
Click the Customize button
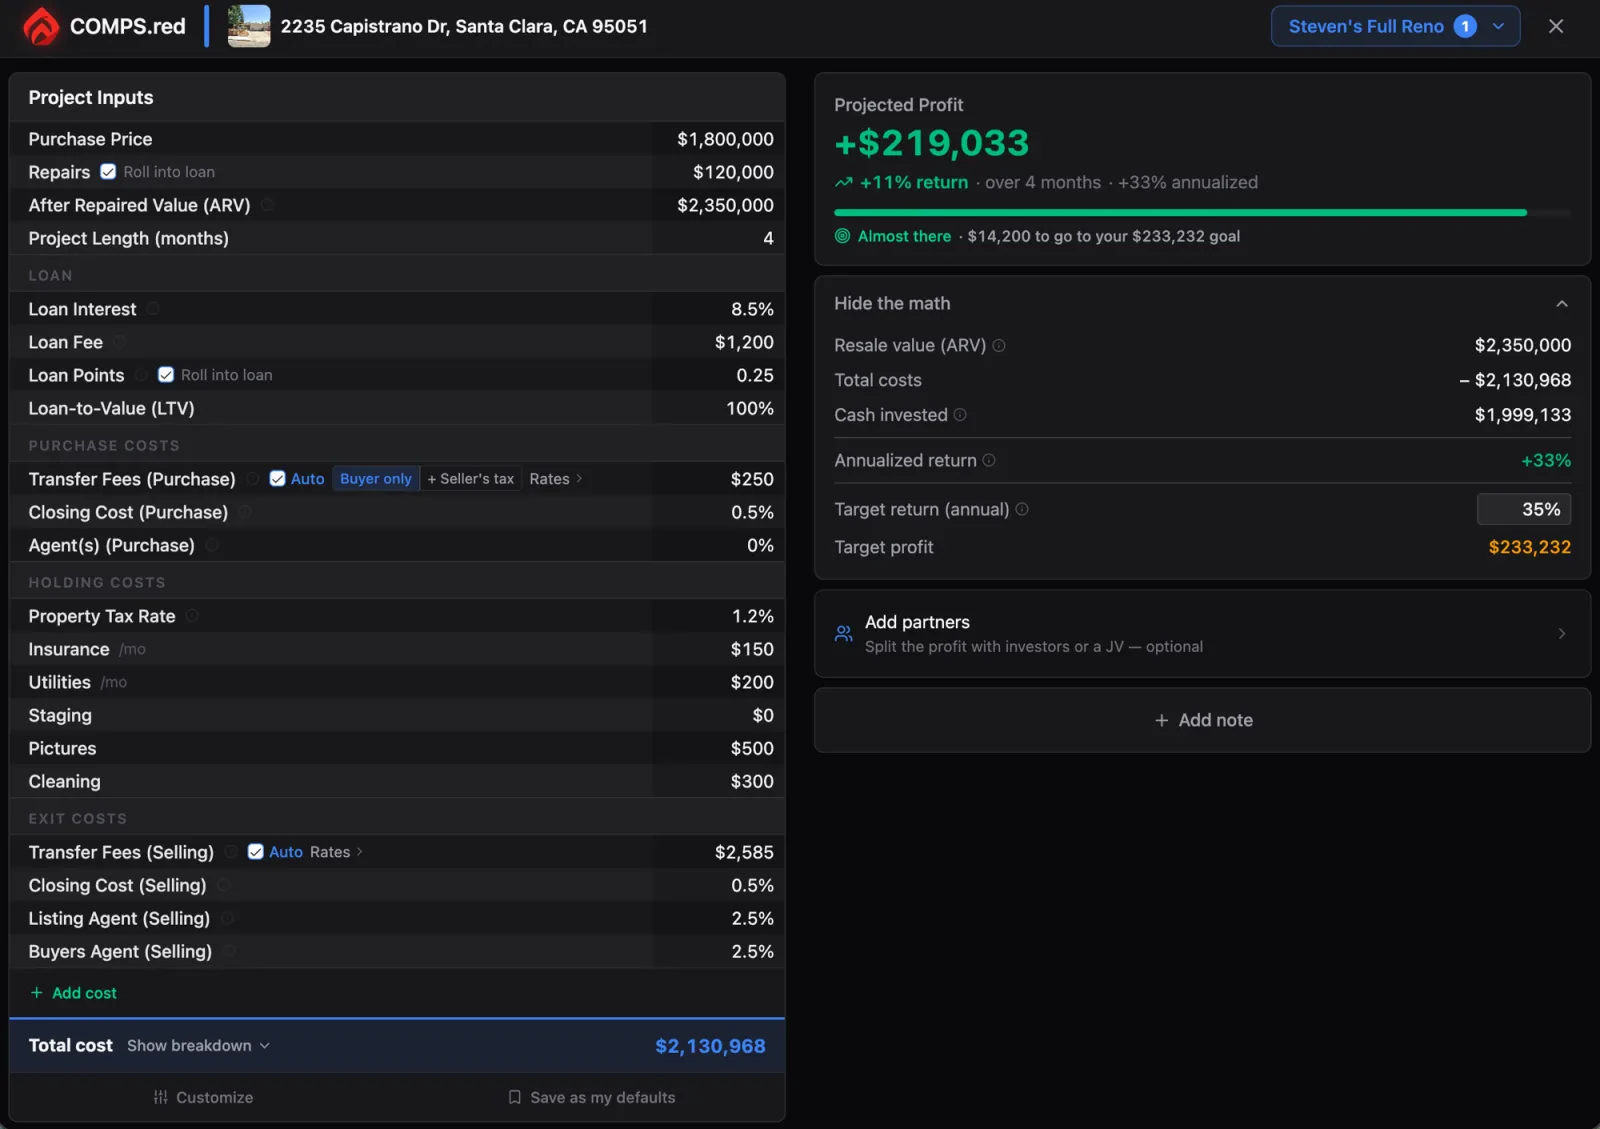pyautogui.click(x=203, y=1097)
